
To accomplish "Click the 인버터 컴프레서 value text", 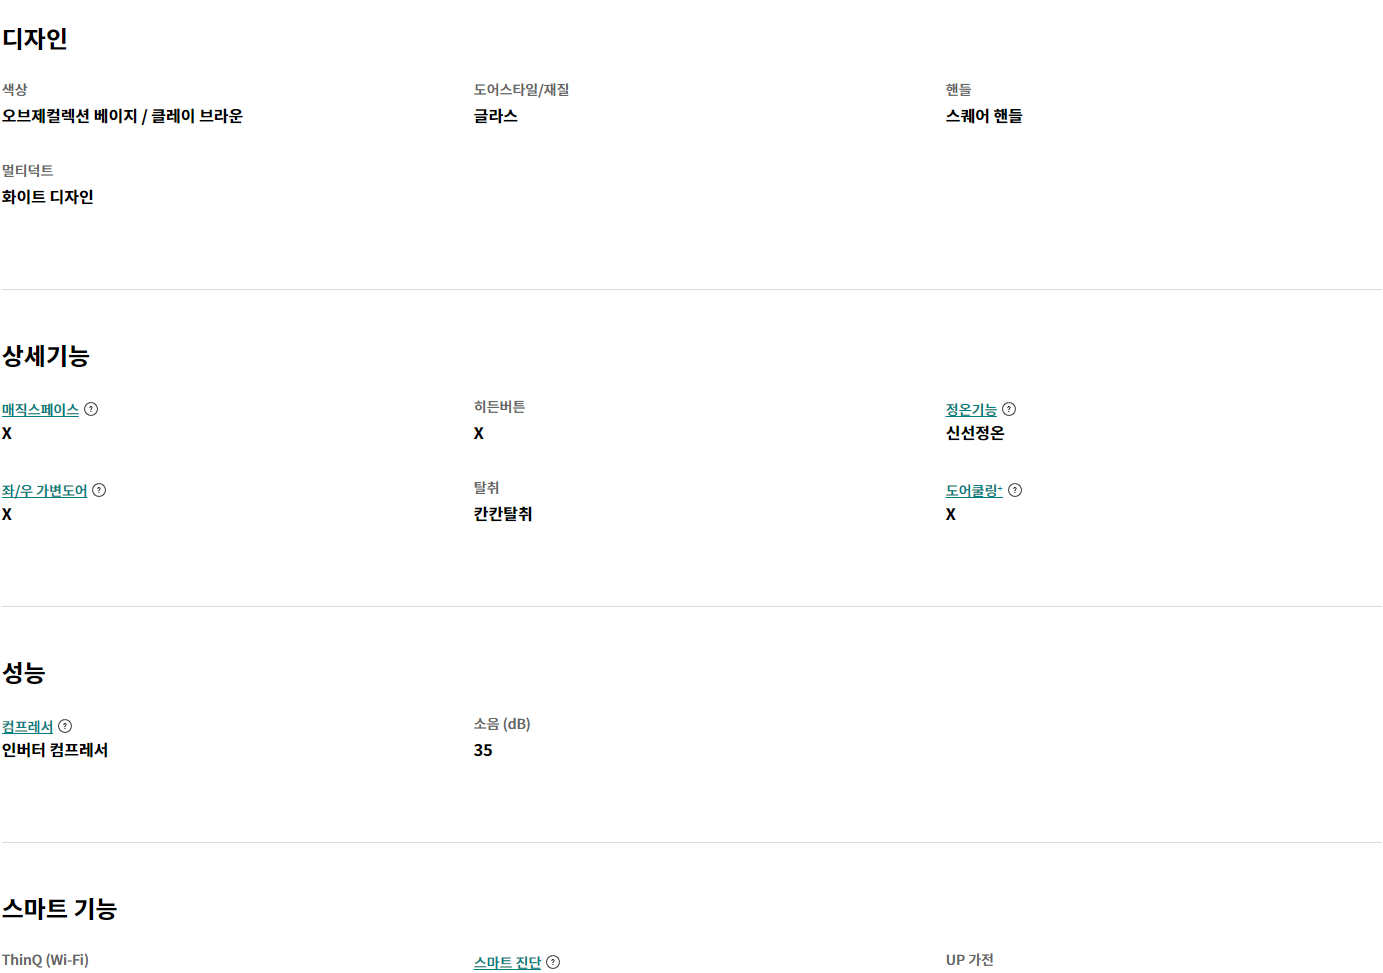I will click(55, 750).
